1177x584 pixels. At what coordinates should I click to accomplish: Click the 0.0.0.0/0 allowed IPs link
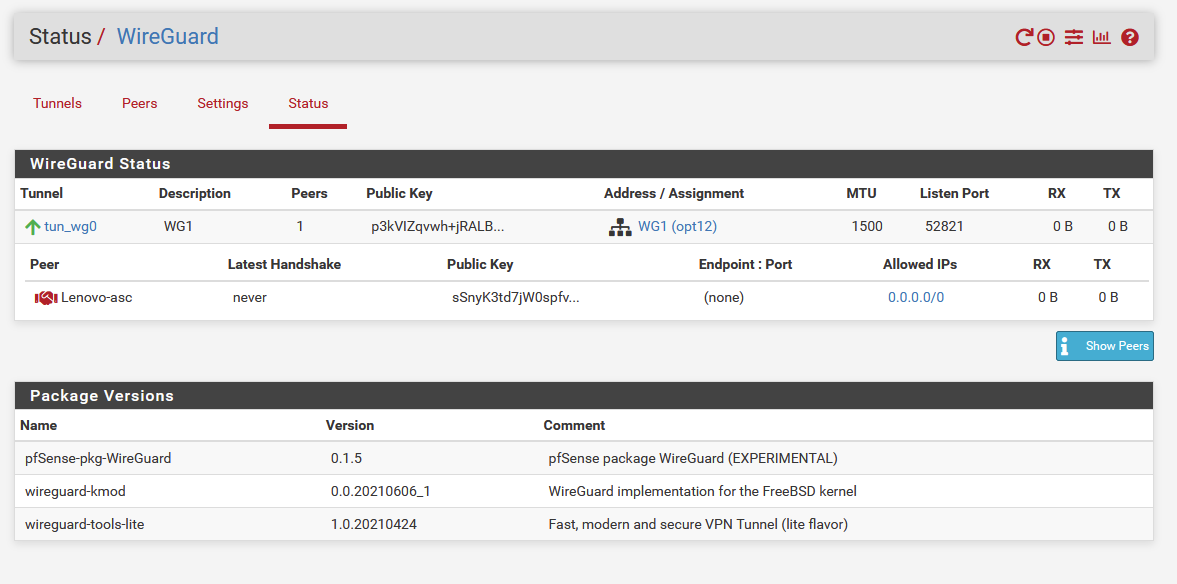915,298
